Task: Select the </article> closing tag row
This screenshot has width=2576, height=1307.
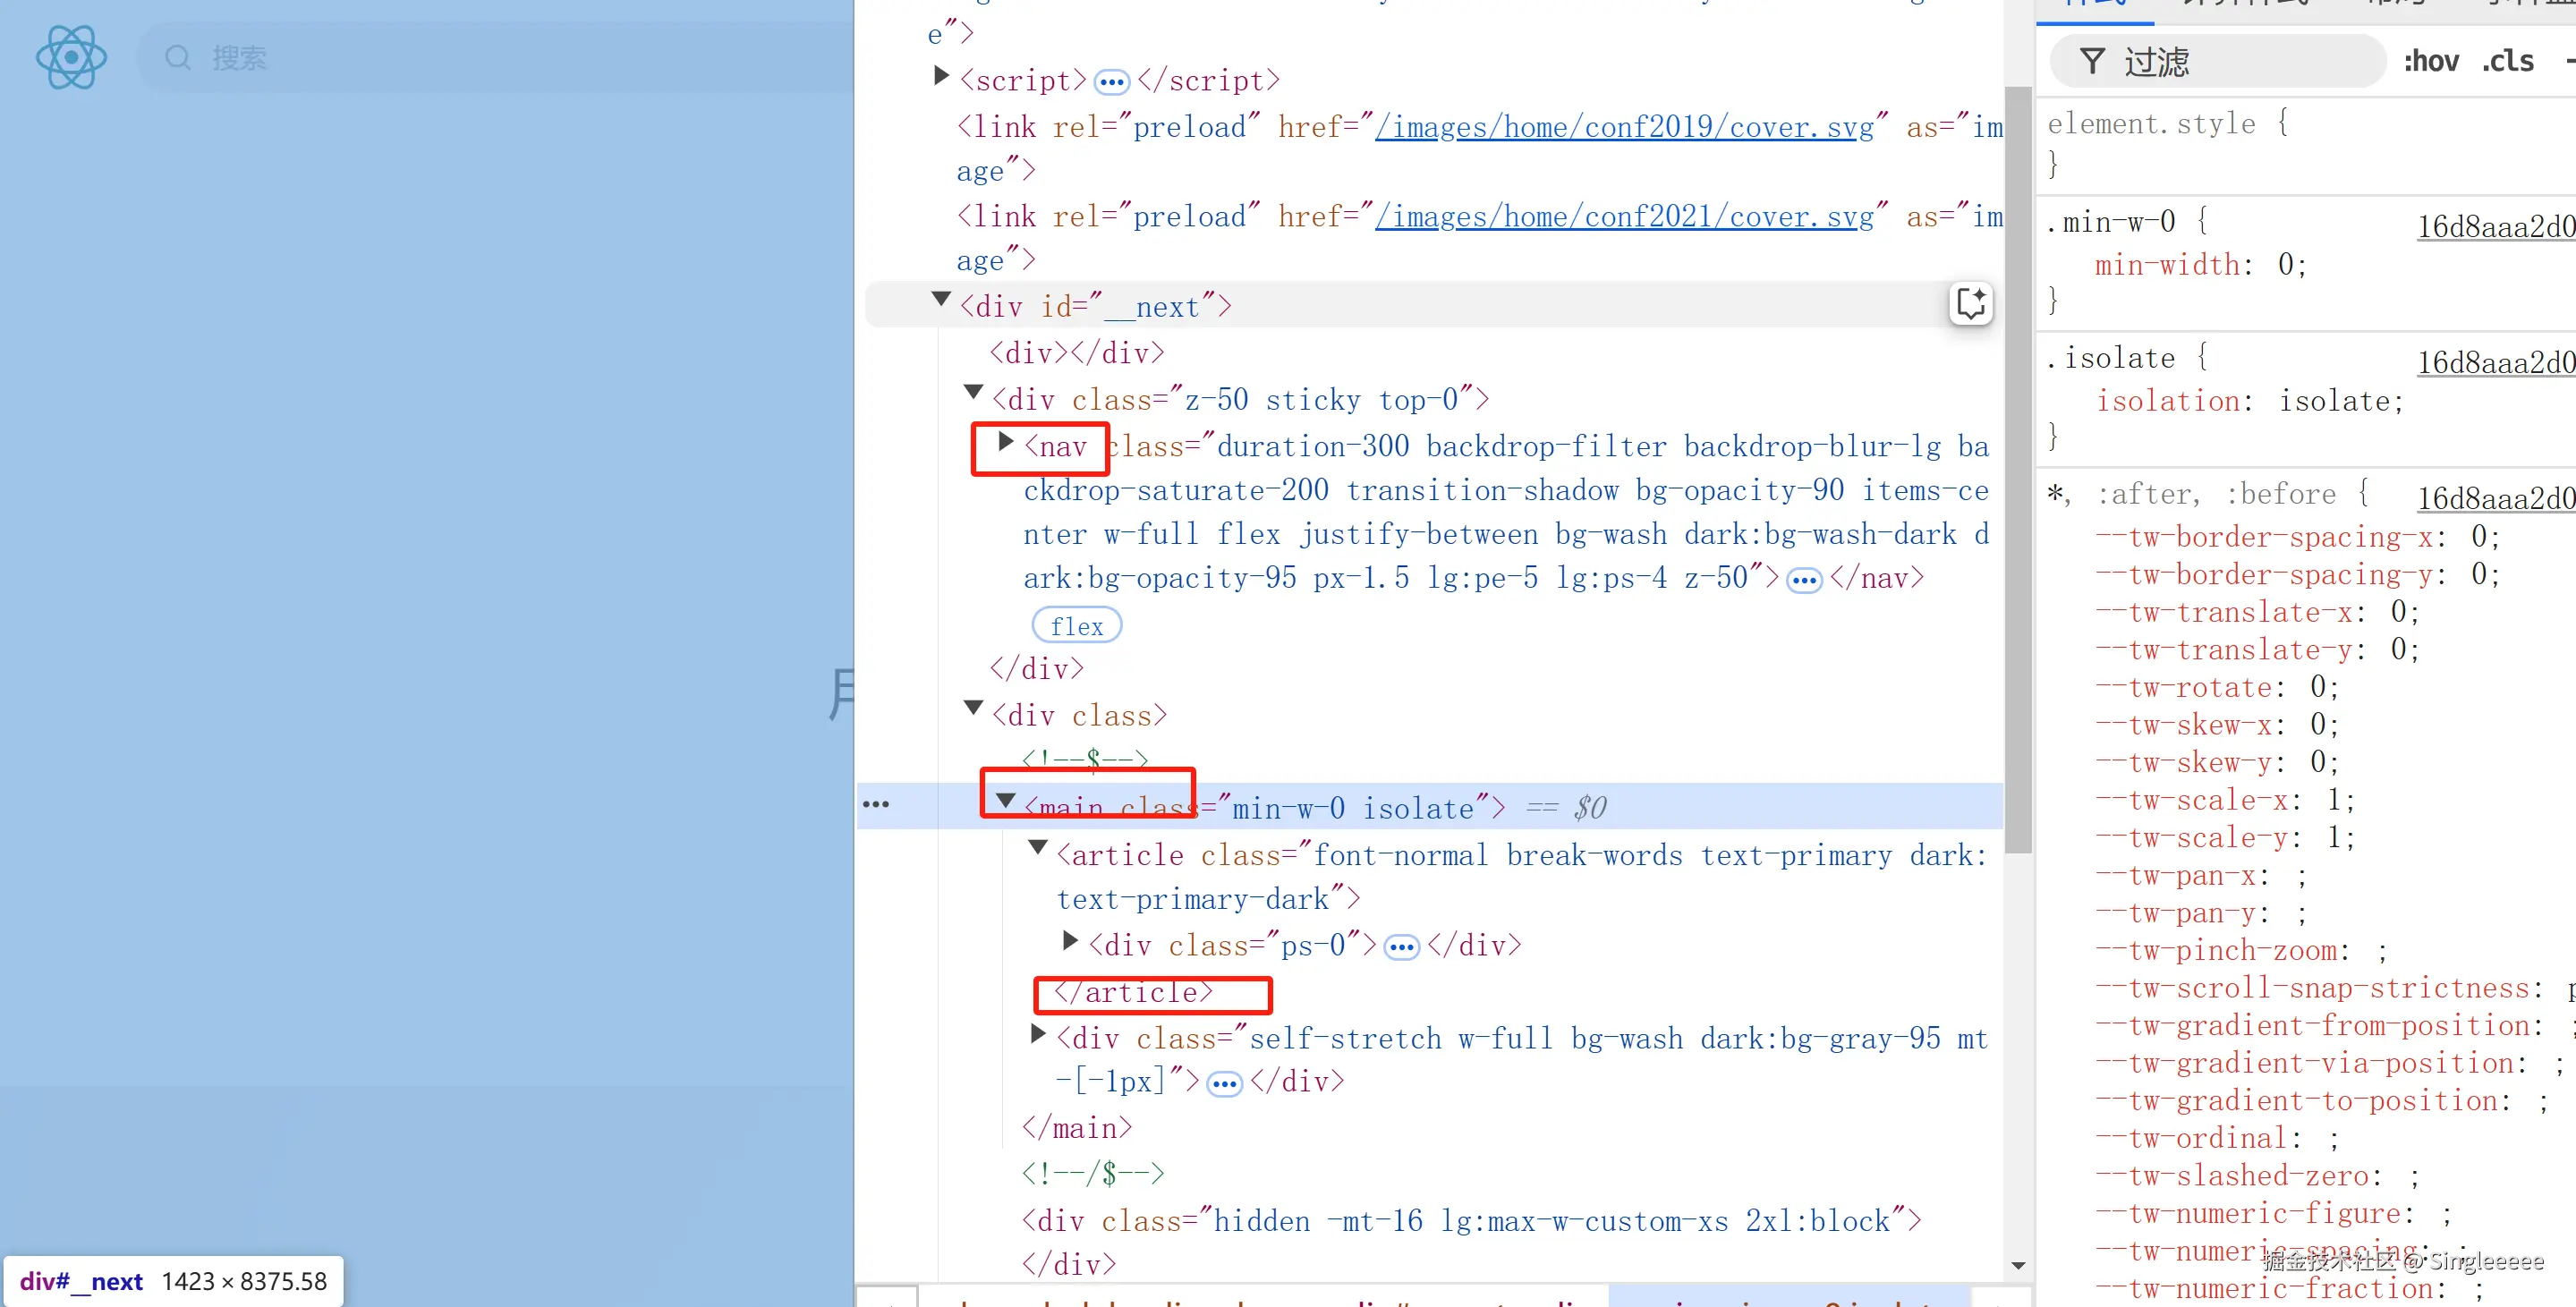Action: tap(1133, 994)
